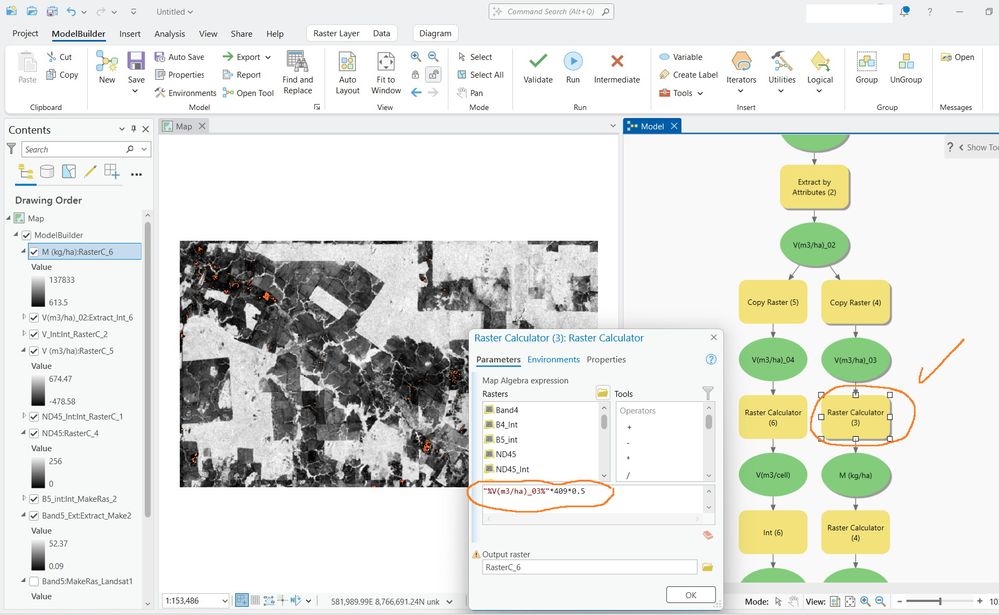This screenshot has width=999, height=615.
Task: Click the Output raster RasterC_6 field
Action: click(589, 567)
